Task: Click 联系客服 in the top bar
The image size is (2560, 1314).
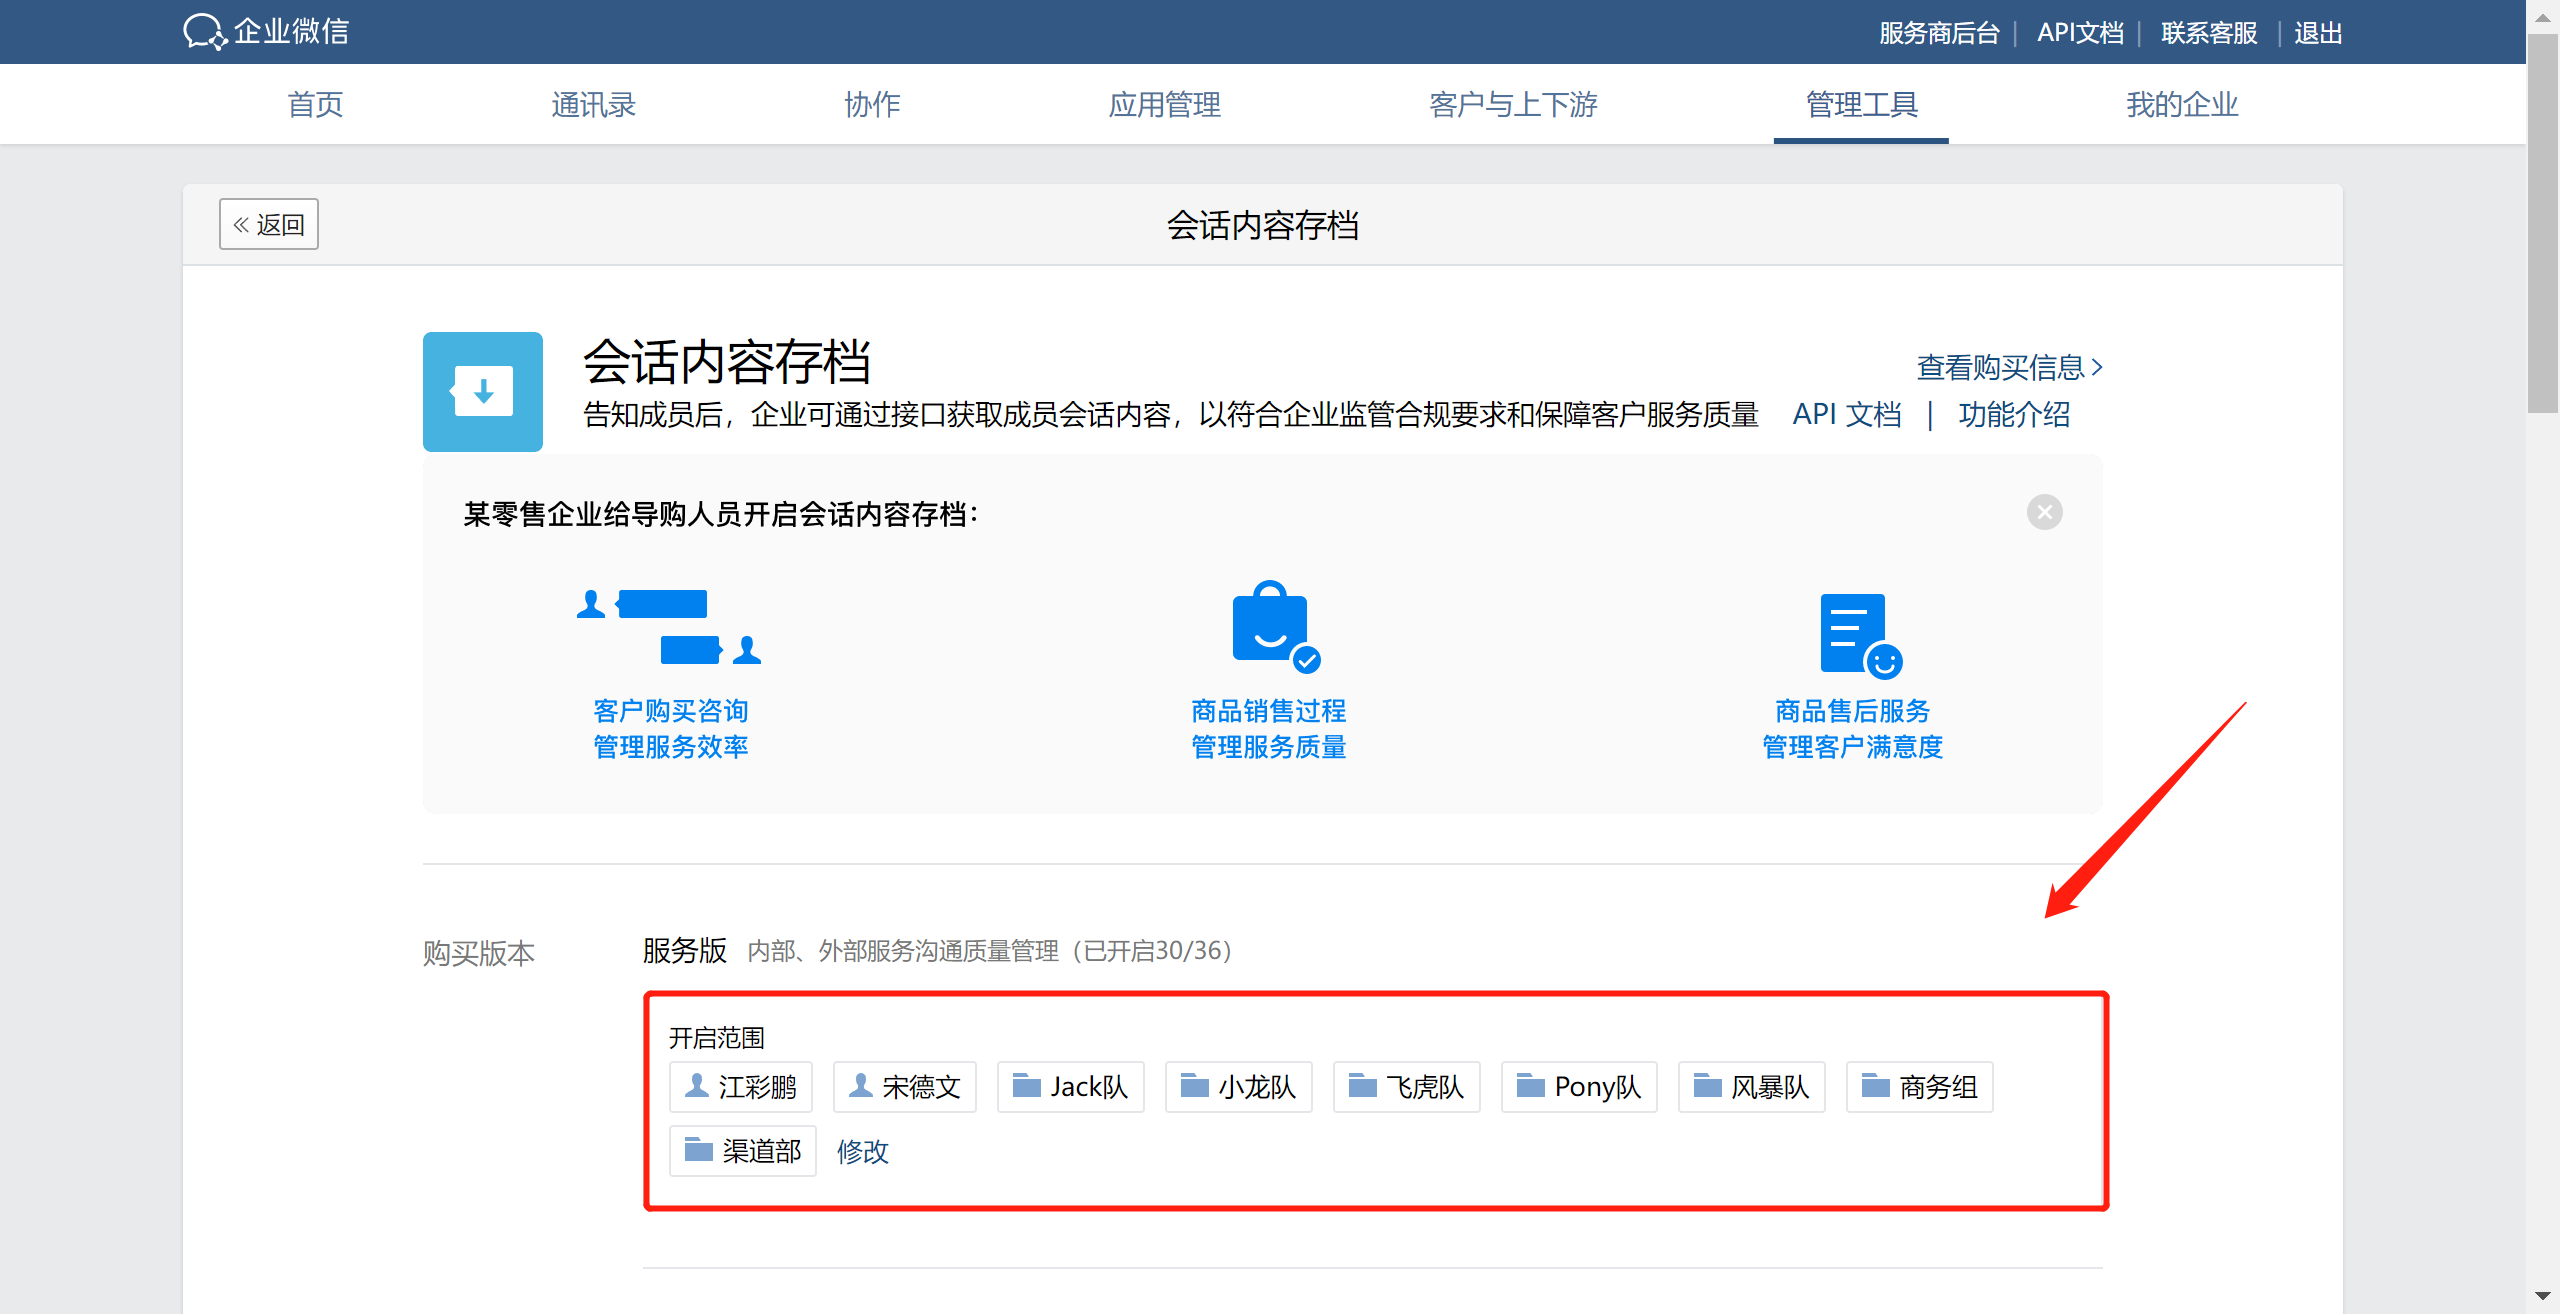Action: pyautogui.click(x=2209, y=33)
